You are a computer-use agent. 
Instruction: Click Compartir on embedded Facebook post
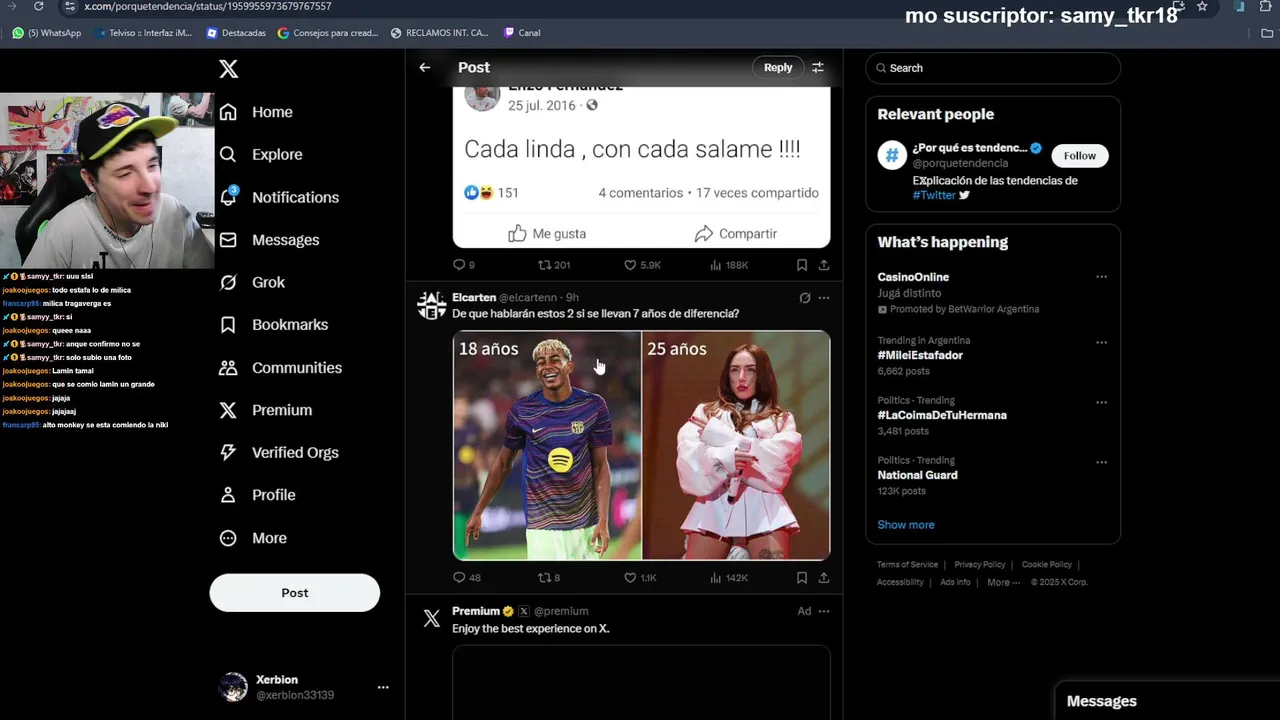click(735, 233)
